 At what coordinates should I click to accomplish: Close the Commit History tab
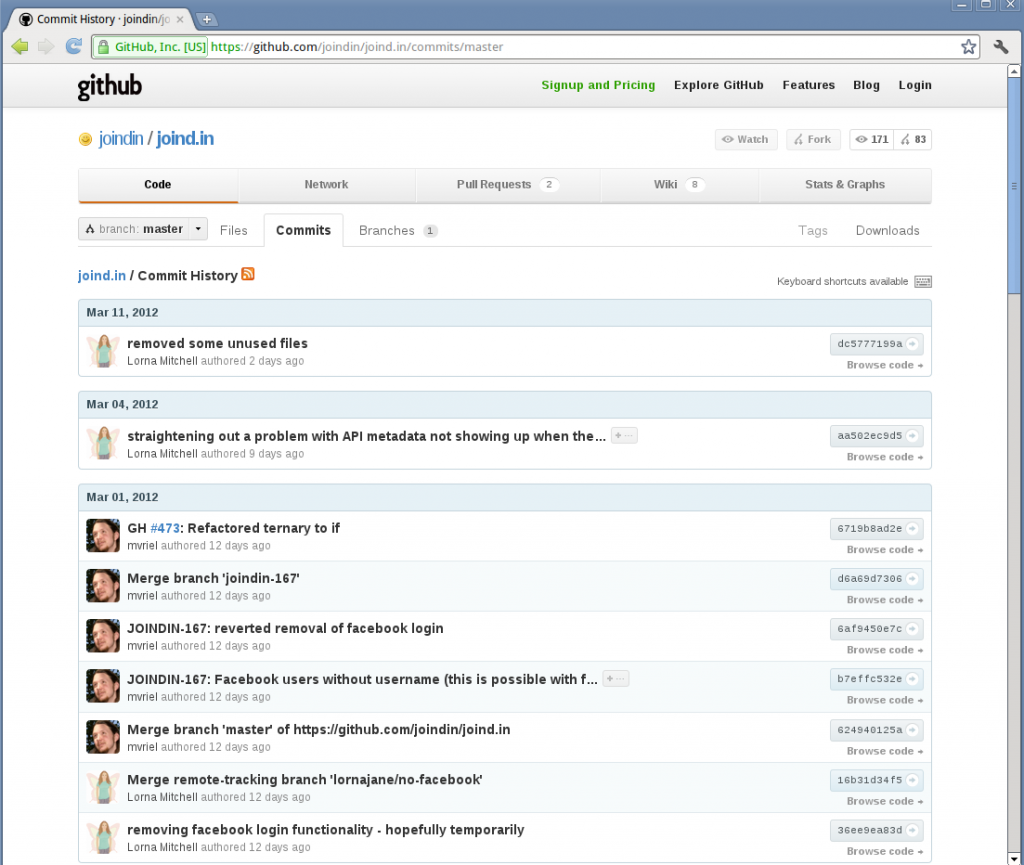pyautogui.click(x=180, y=20)
